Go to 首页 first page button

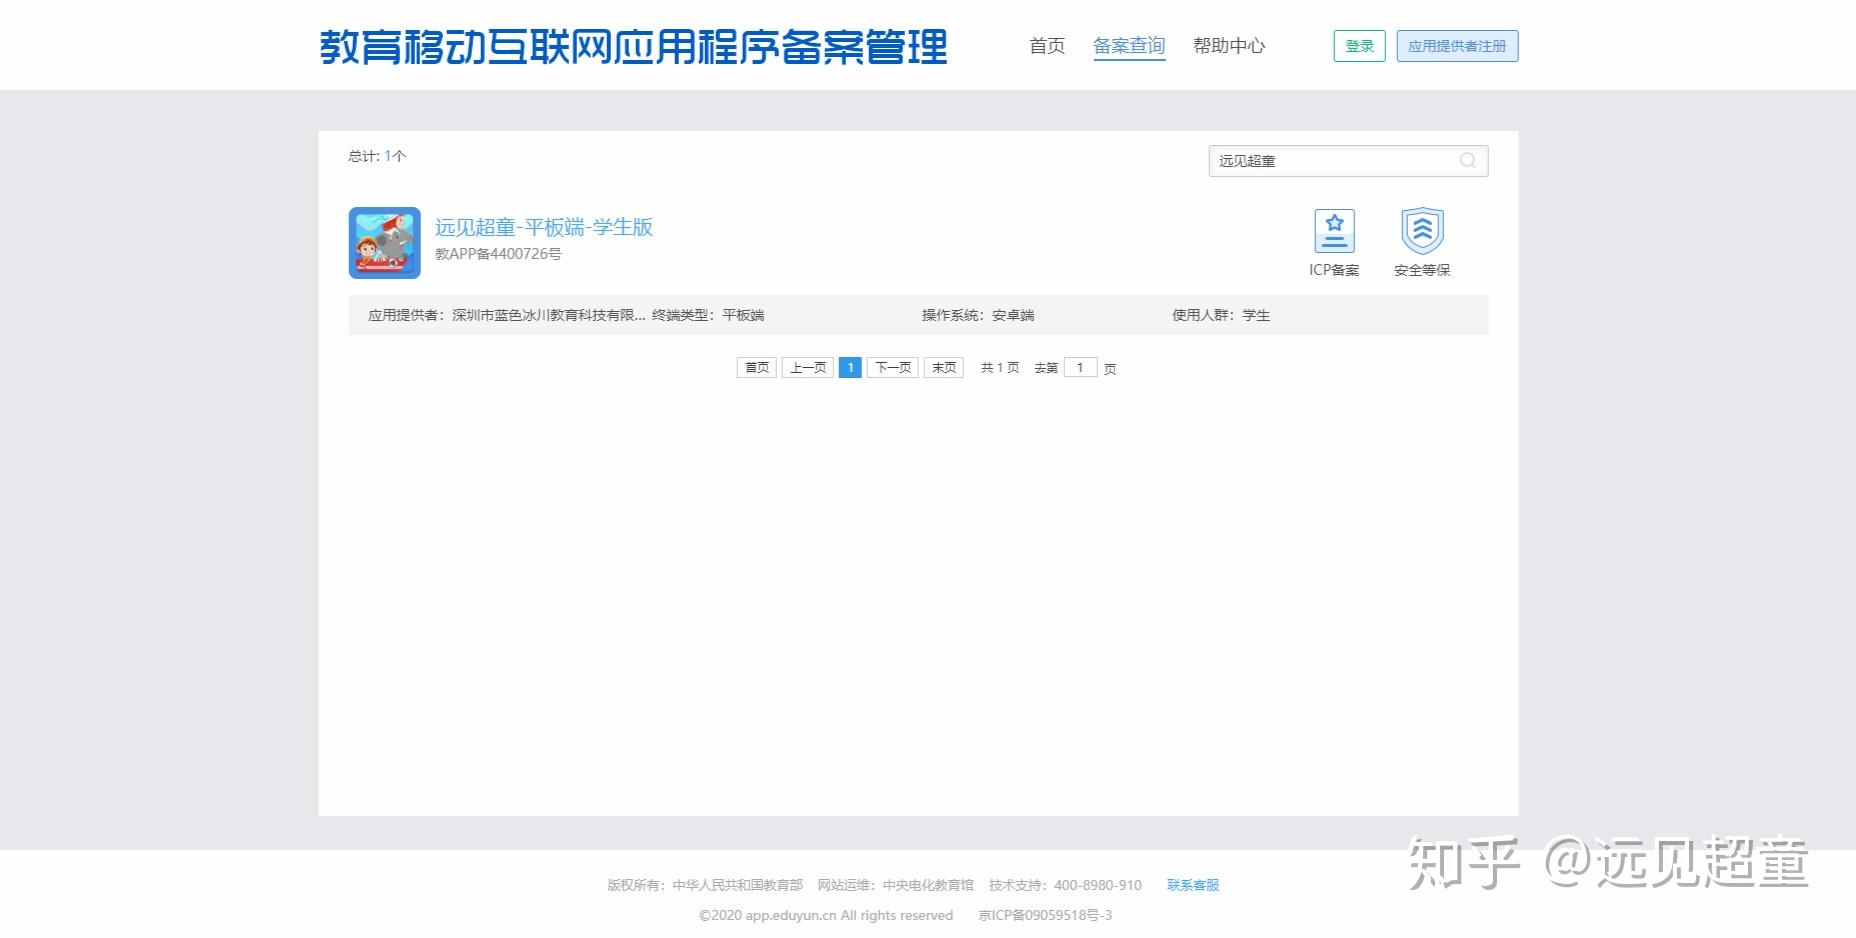[x=756, y=367]
